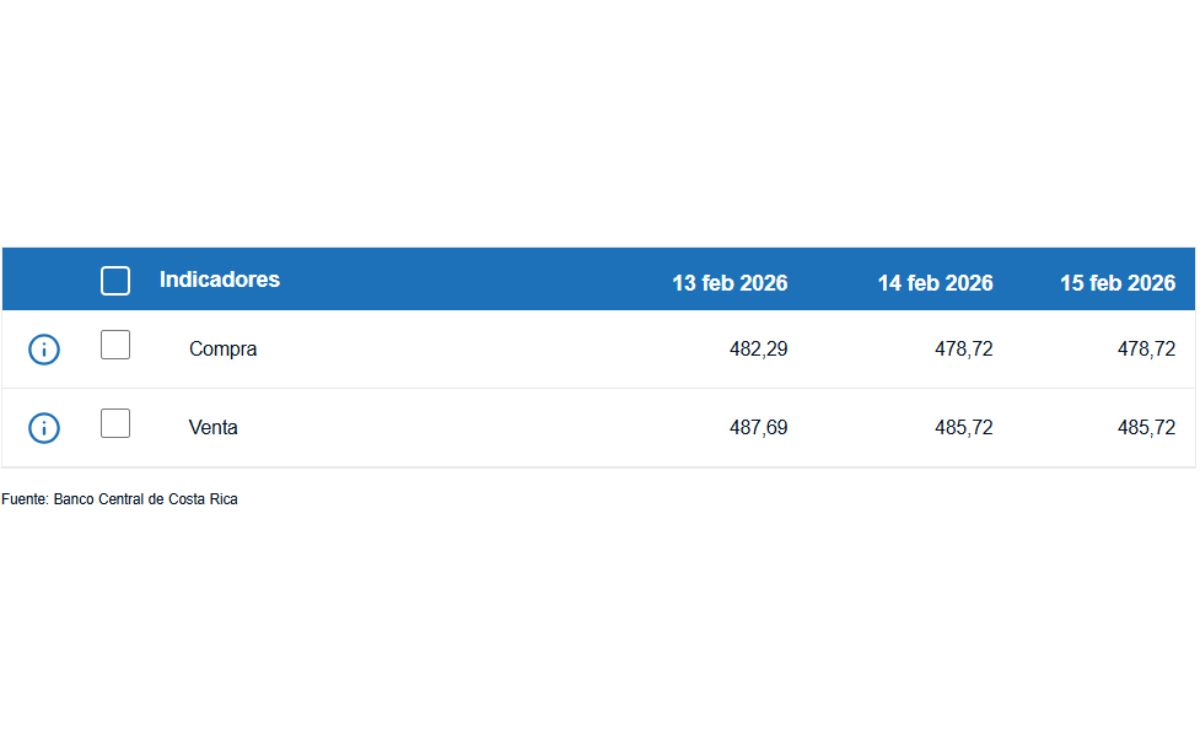Click the Venta value 487,69
Screen dimensions: 1200x747
[x=759, y=427]
